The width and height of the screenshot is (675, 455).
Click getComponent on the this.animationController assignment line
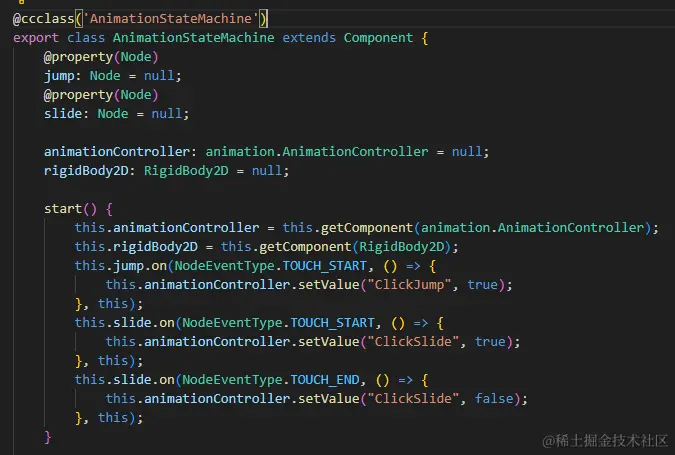pos(367,228)
